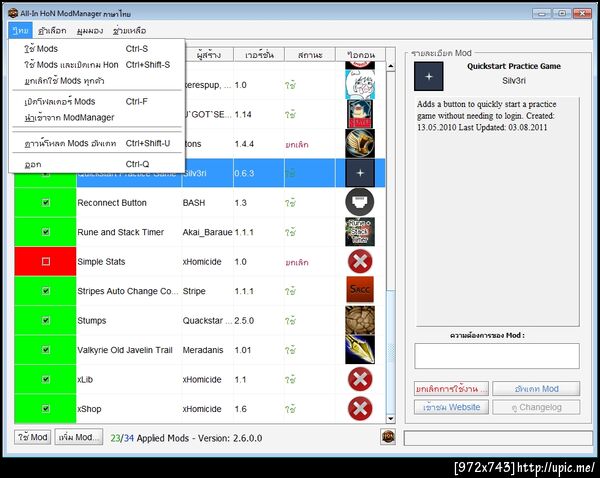Image resolution: width=600 pixels, height=478 pixels.
Task: Choose ใช้ Mods (Ctrl-S) menu entry
Action: click(x=97, y=49)
